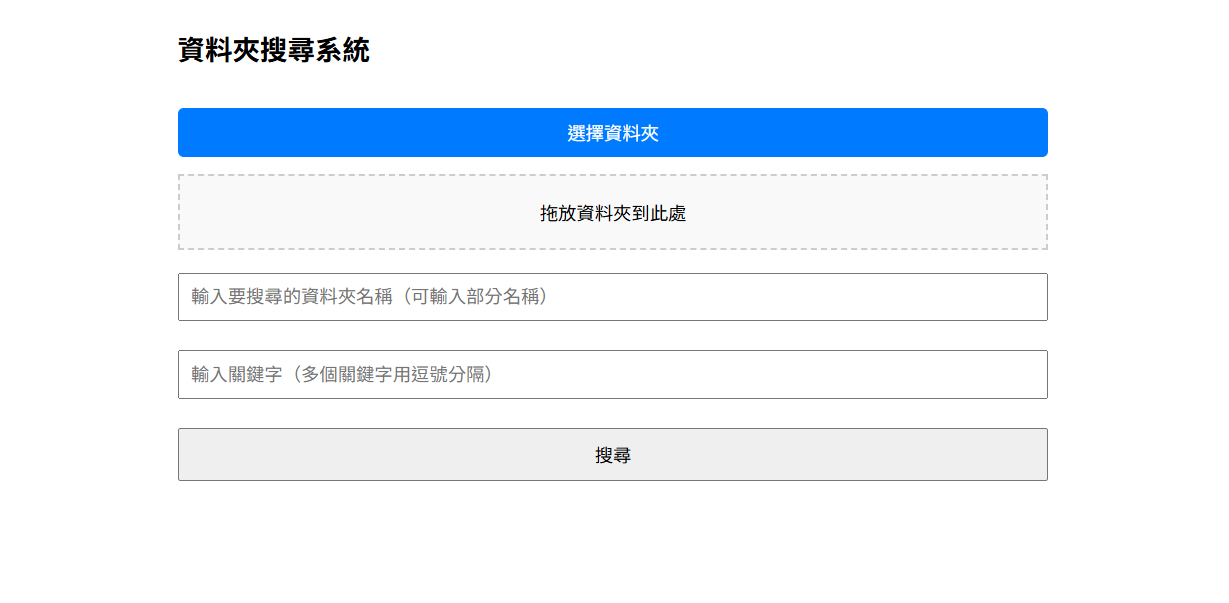Click the title text 資料夾搜尋系統
The height and width of the screenshot is (603, 1229).
274,50
